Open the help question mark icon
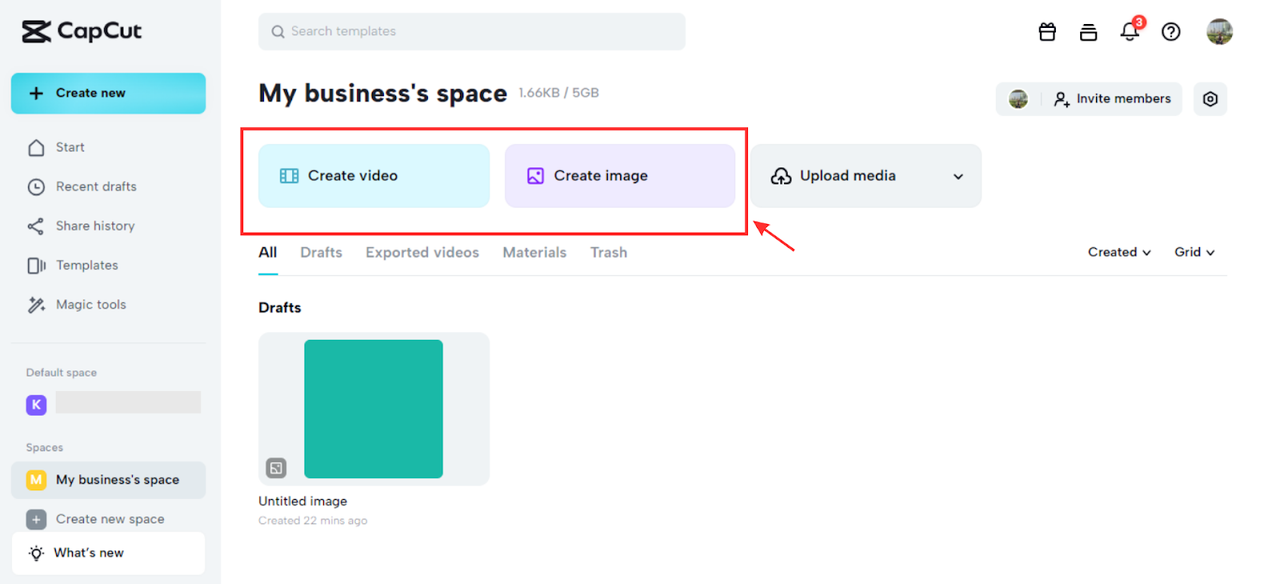1273x584 pixels. tap(1171, 31)
